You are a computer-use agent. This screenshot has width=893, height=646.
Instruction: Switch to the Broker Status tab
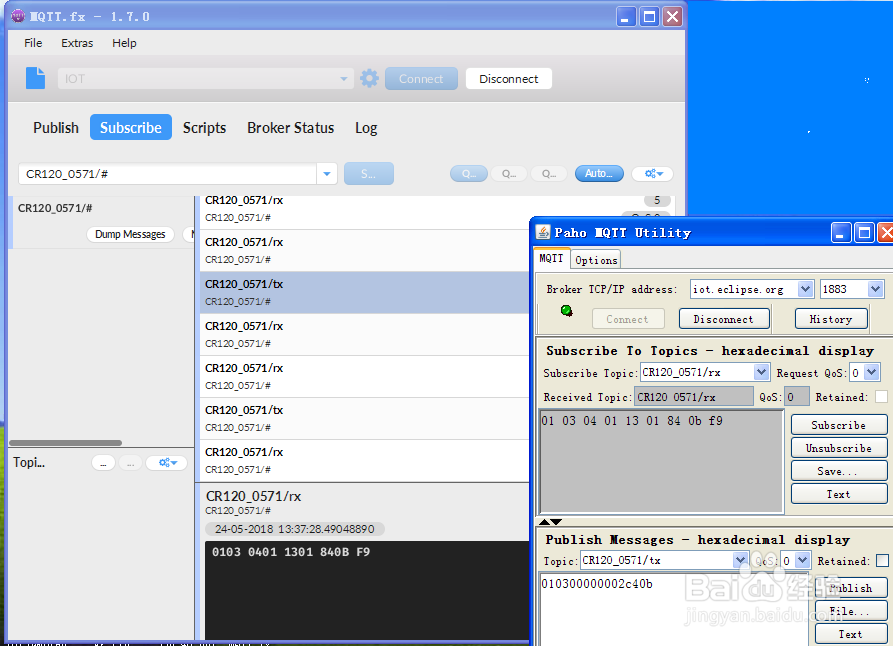[290, 128]
